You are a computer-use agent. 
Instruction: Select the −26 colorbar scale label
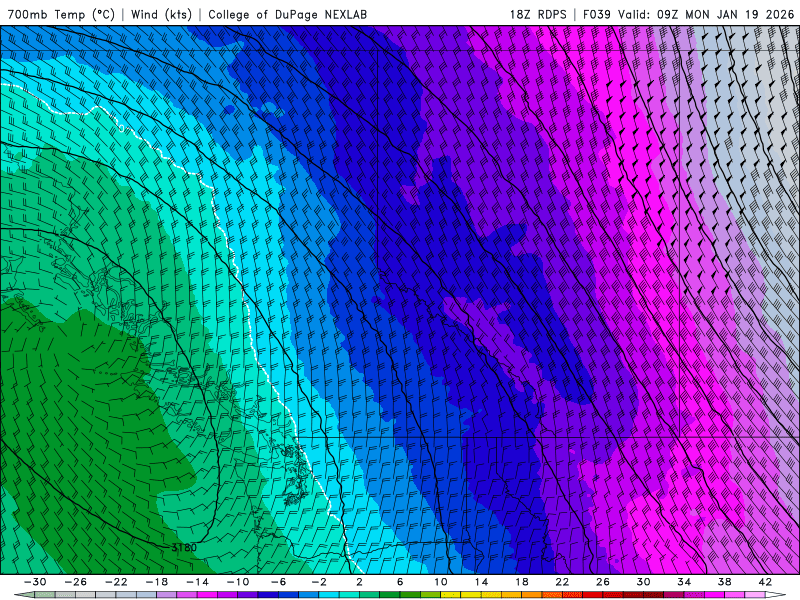point(76,582)
